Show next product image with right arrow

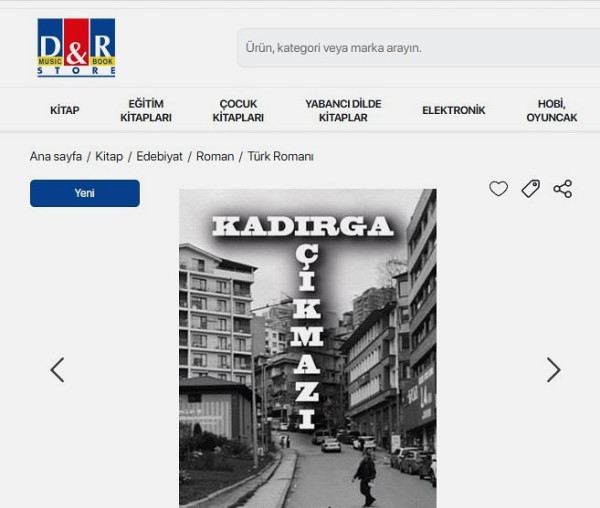[553, 370]
